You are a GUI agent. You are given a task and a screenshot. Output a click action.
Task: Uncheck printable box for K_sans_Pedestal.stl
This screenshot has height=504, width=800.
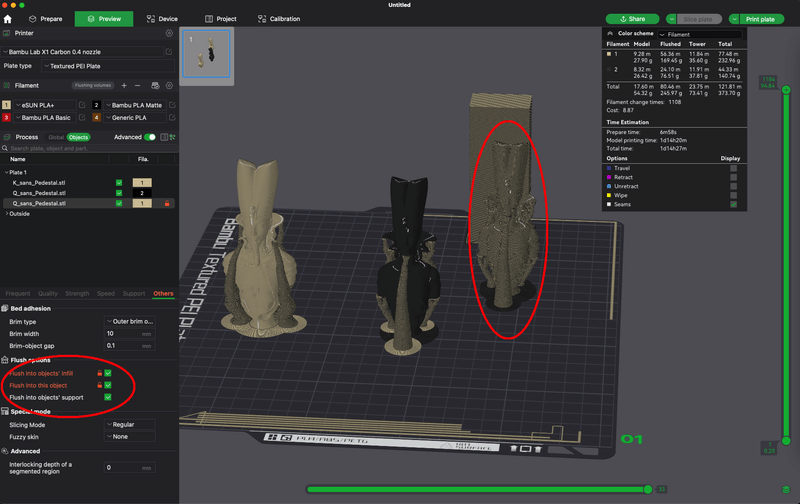click(119, 183)
